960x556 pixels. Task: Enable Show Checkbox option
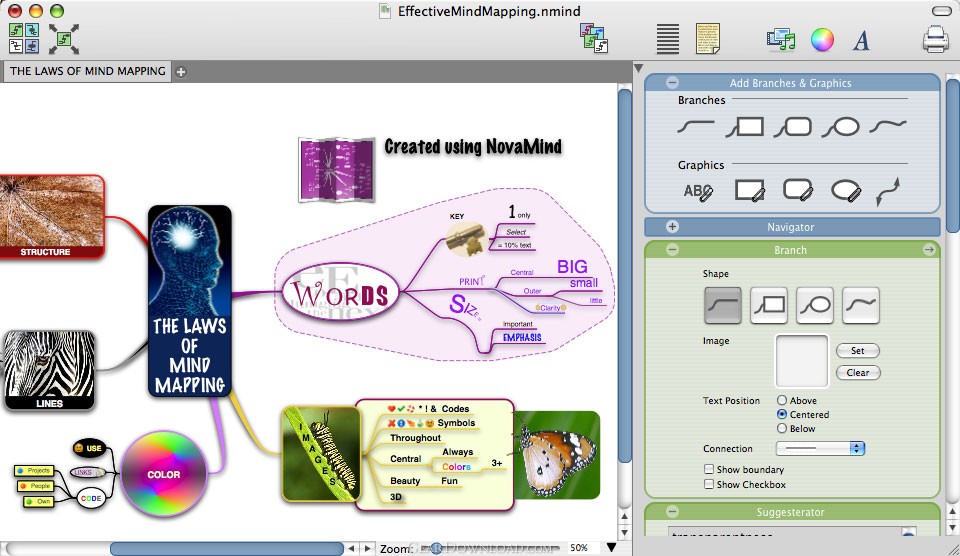tap(709, 484)
